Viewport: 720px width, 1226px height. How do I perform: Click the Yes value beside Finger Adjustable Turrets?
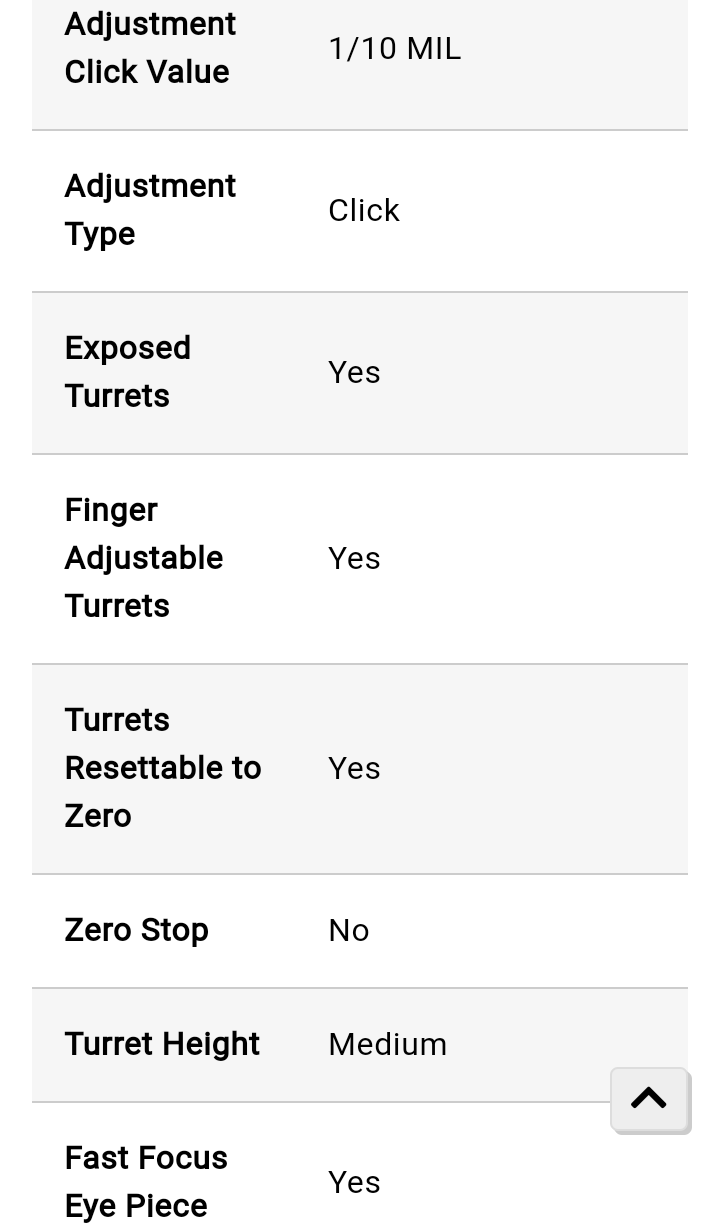click(x=354, y=558)
